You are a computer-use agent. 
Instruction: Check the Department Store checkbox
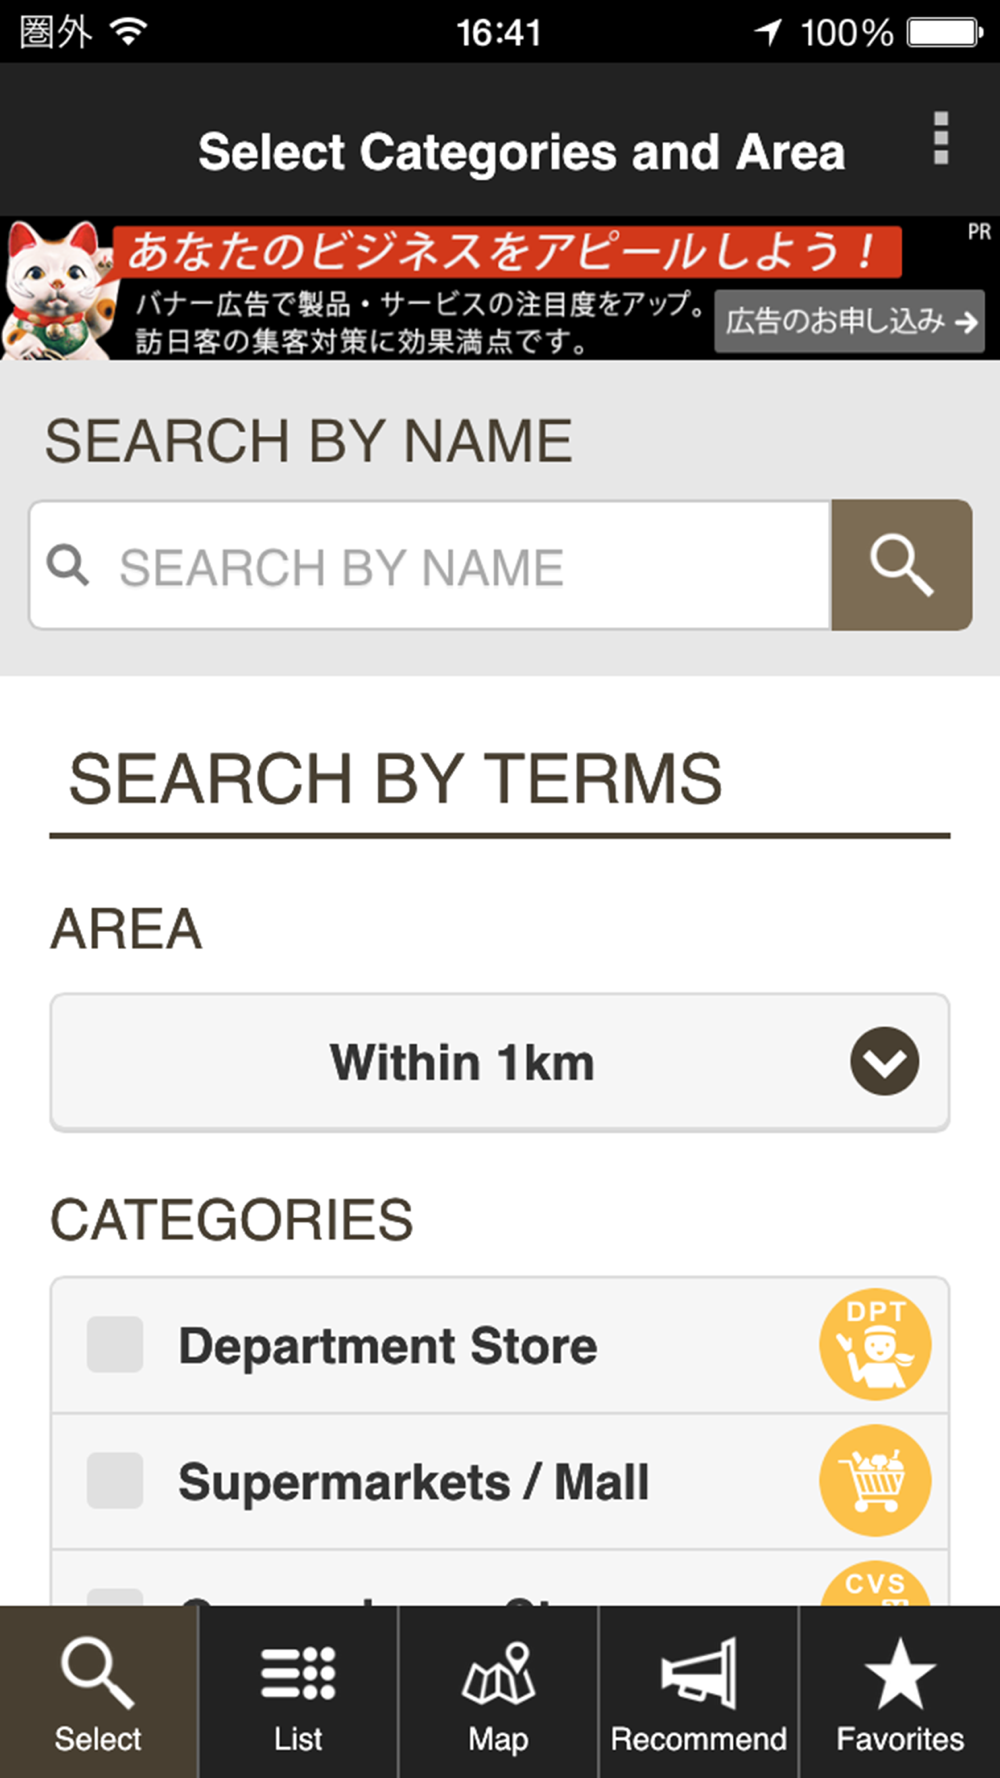coord(115,1344)
